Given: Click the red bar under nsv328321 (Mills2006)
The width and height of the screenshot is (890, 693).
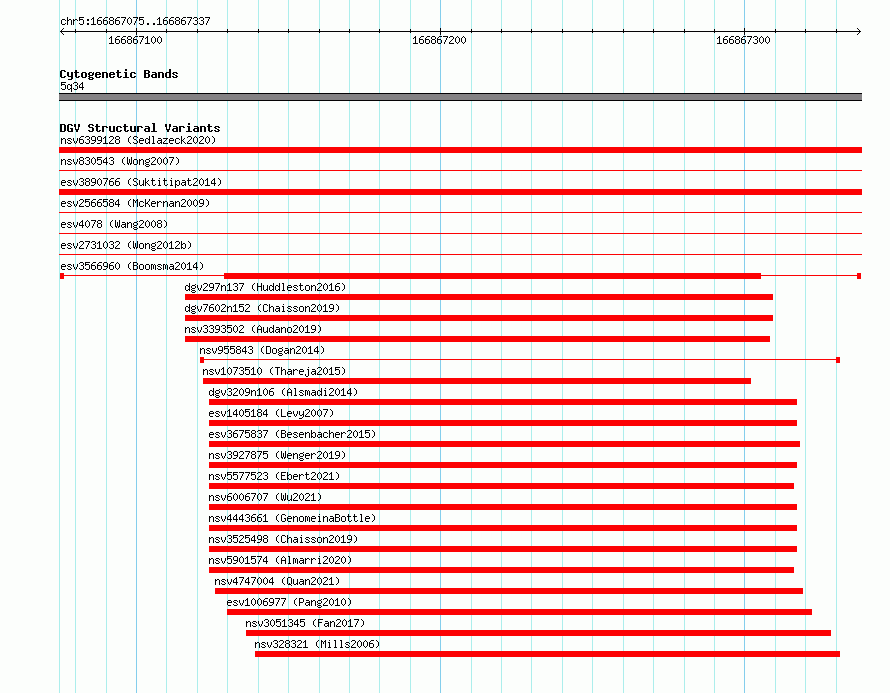Looking at the screenshot, I should click(x=547, y=654).
